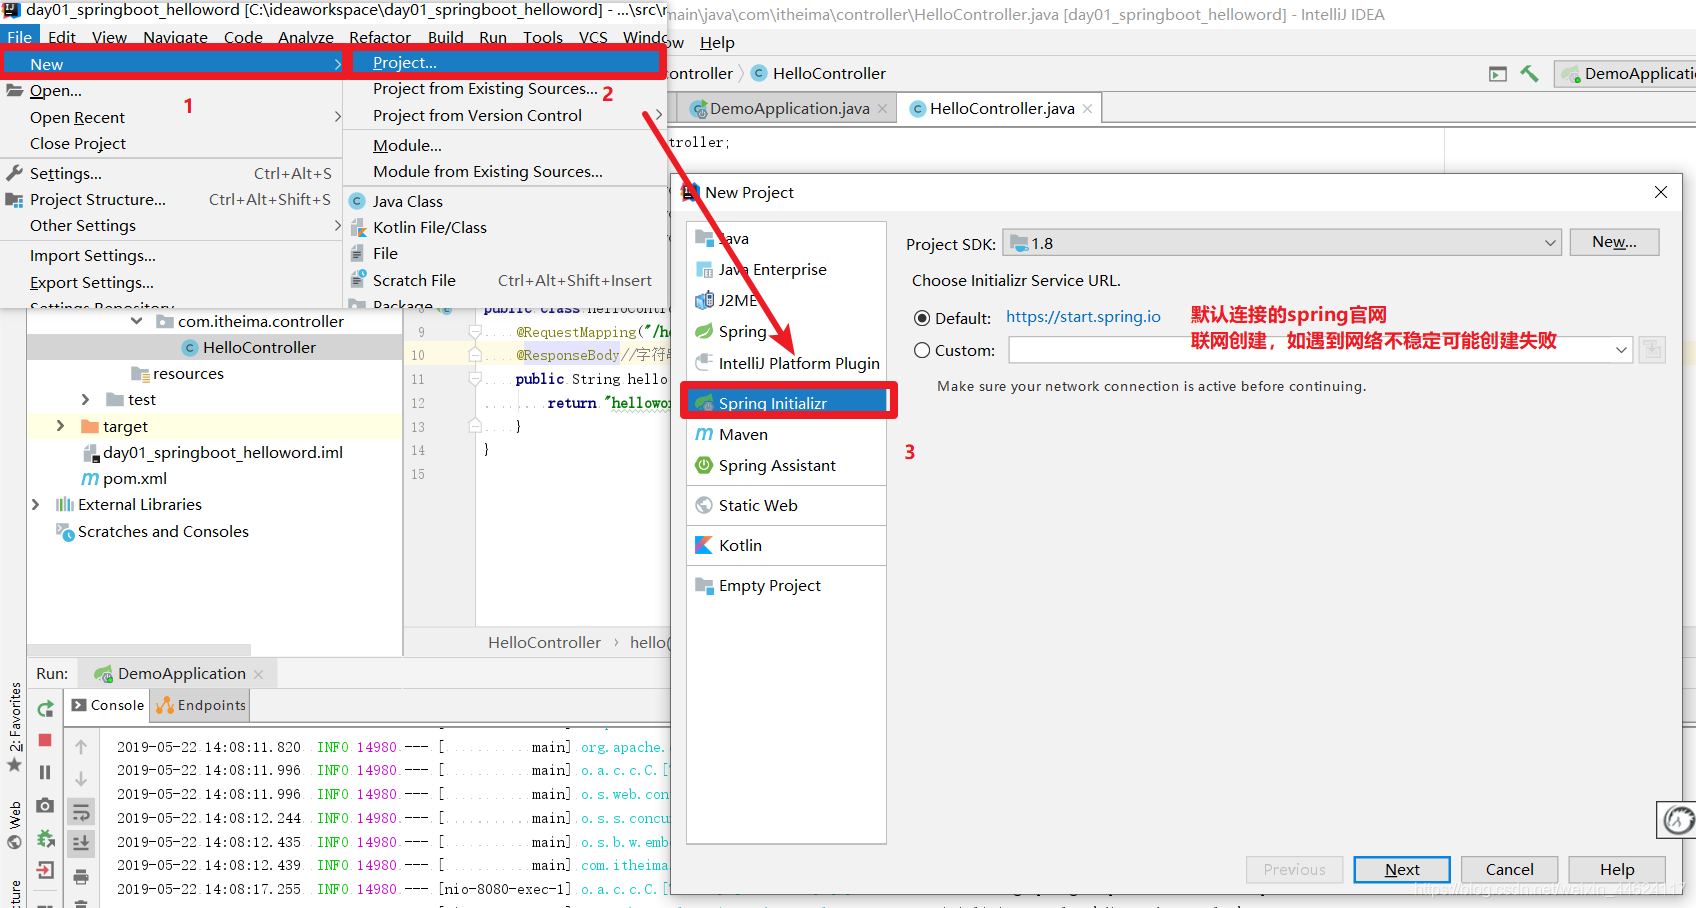Click the Java Enterprise icon in the New Project list
This screenshot has width=1696, height=908.
tap(704, 269)
